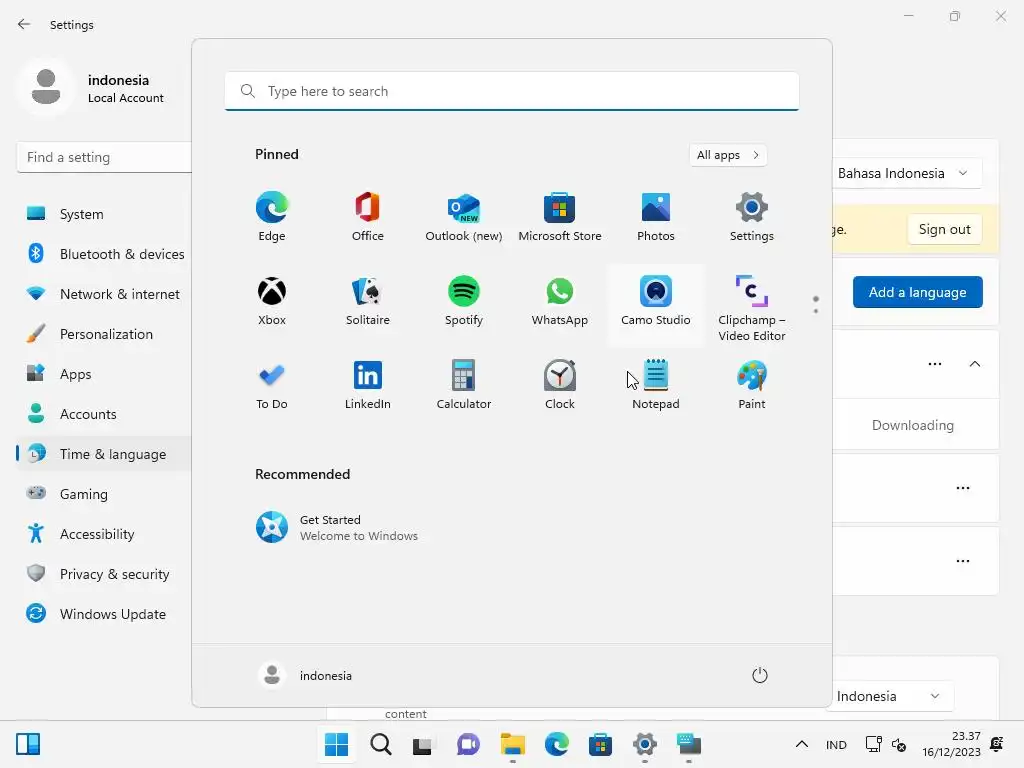Open Notepad from pinned apps

pyautogui.click(x=656, y=385)
